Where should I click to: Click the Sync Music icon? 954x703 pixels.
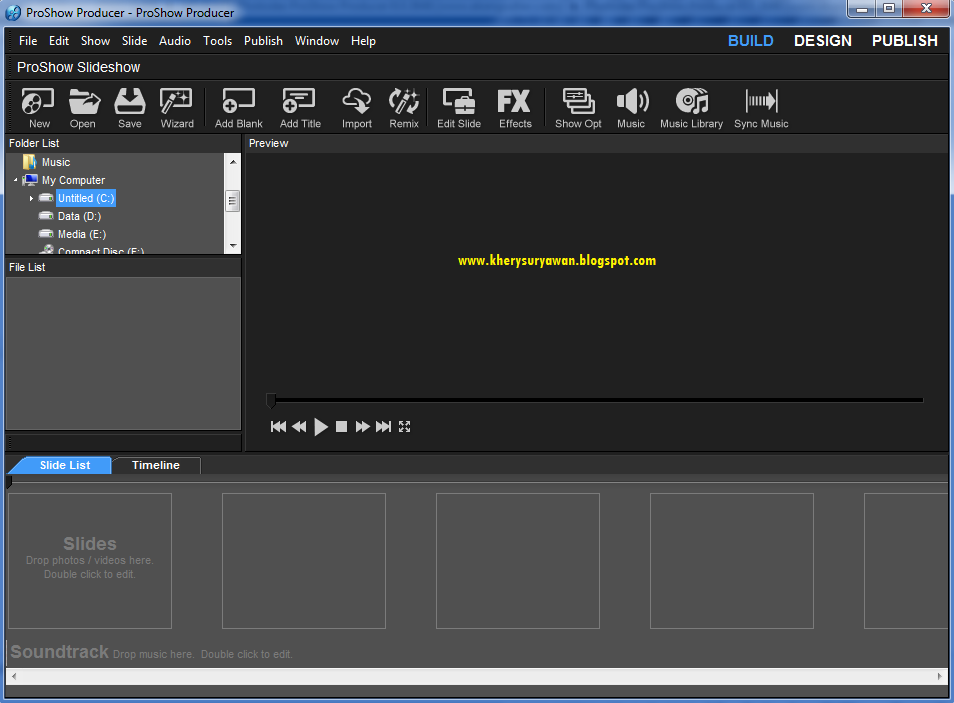tap(761, 108)
